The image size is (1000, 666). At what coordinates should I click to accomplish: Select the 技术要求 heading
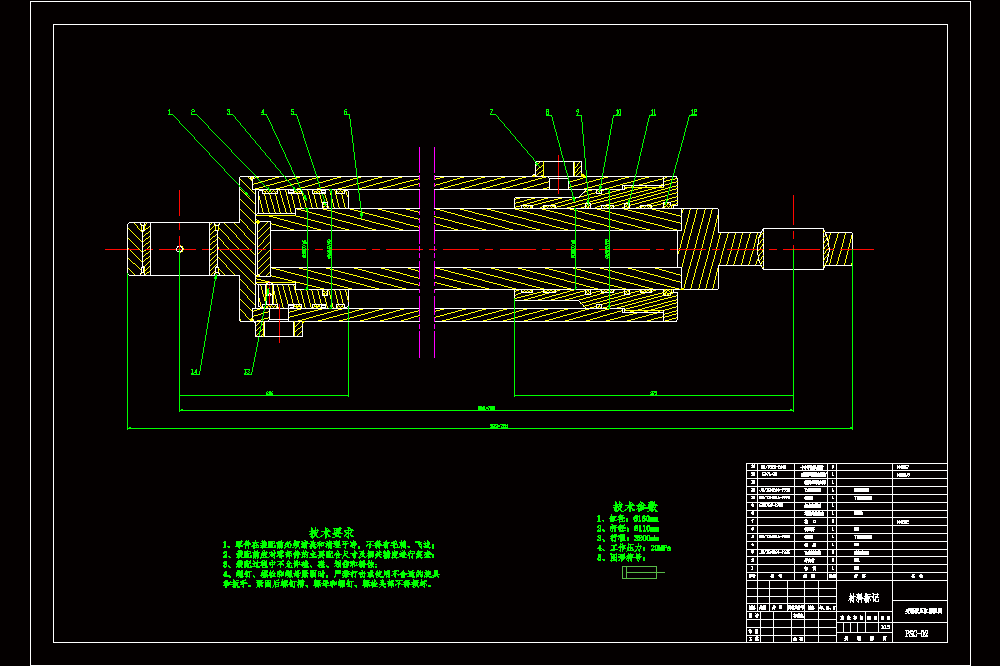331,533
